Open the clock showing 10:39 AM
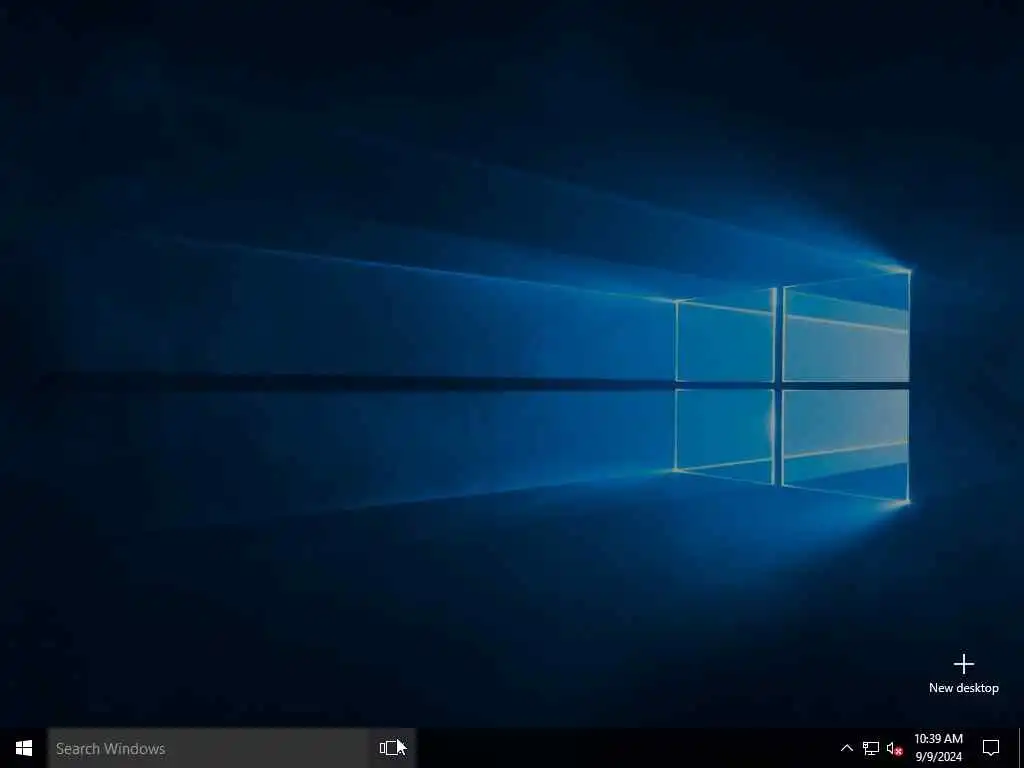1024x768 pixels. [x=938, y=748]
